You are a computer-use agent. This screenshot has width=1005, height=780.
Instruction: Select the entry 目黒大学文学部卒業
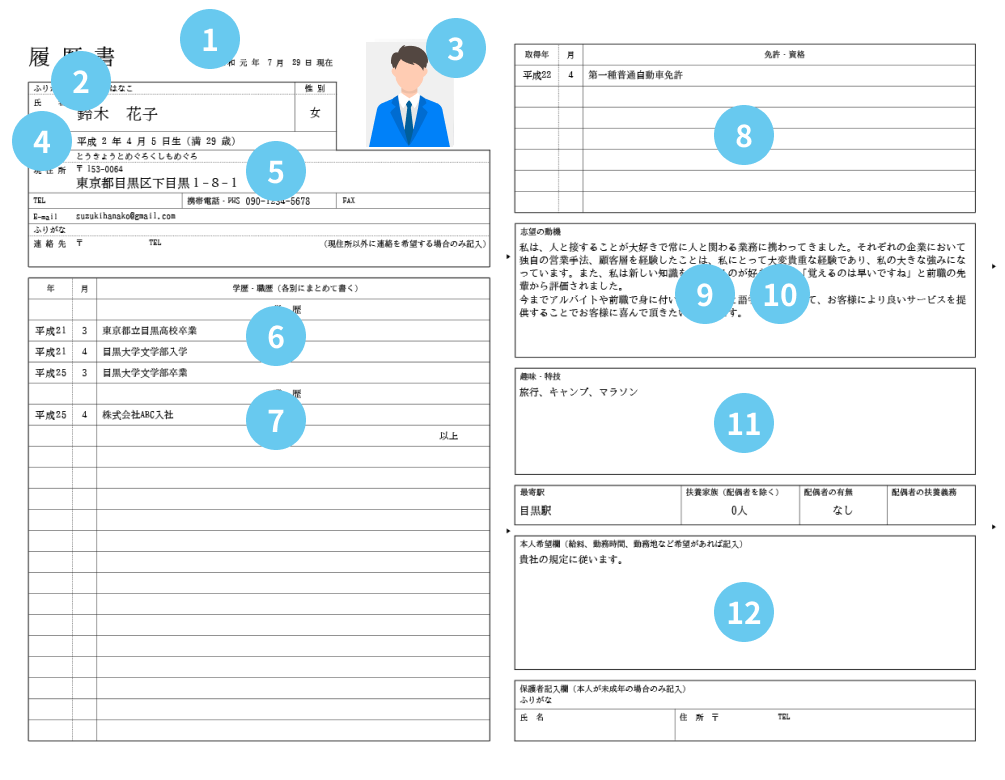[145, 373]
